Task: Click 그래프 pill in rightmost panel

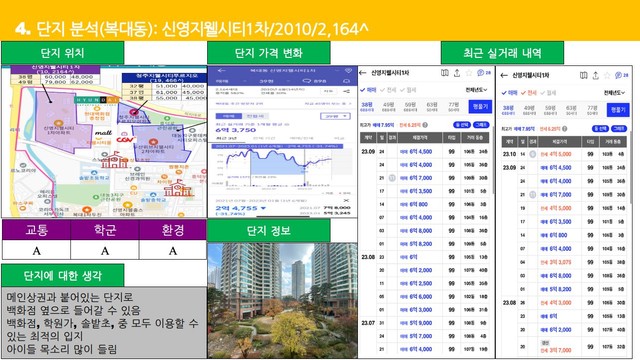Action: click(x=619, y=129)
